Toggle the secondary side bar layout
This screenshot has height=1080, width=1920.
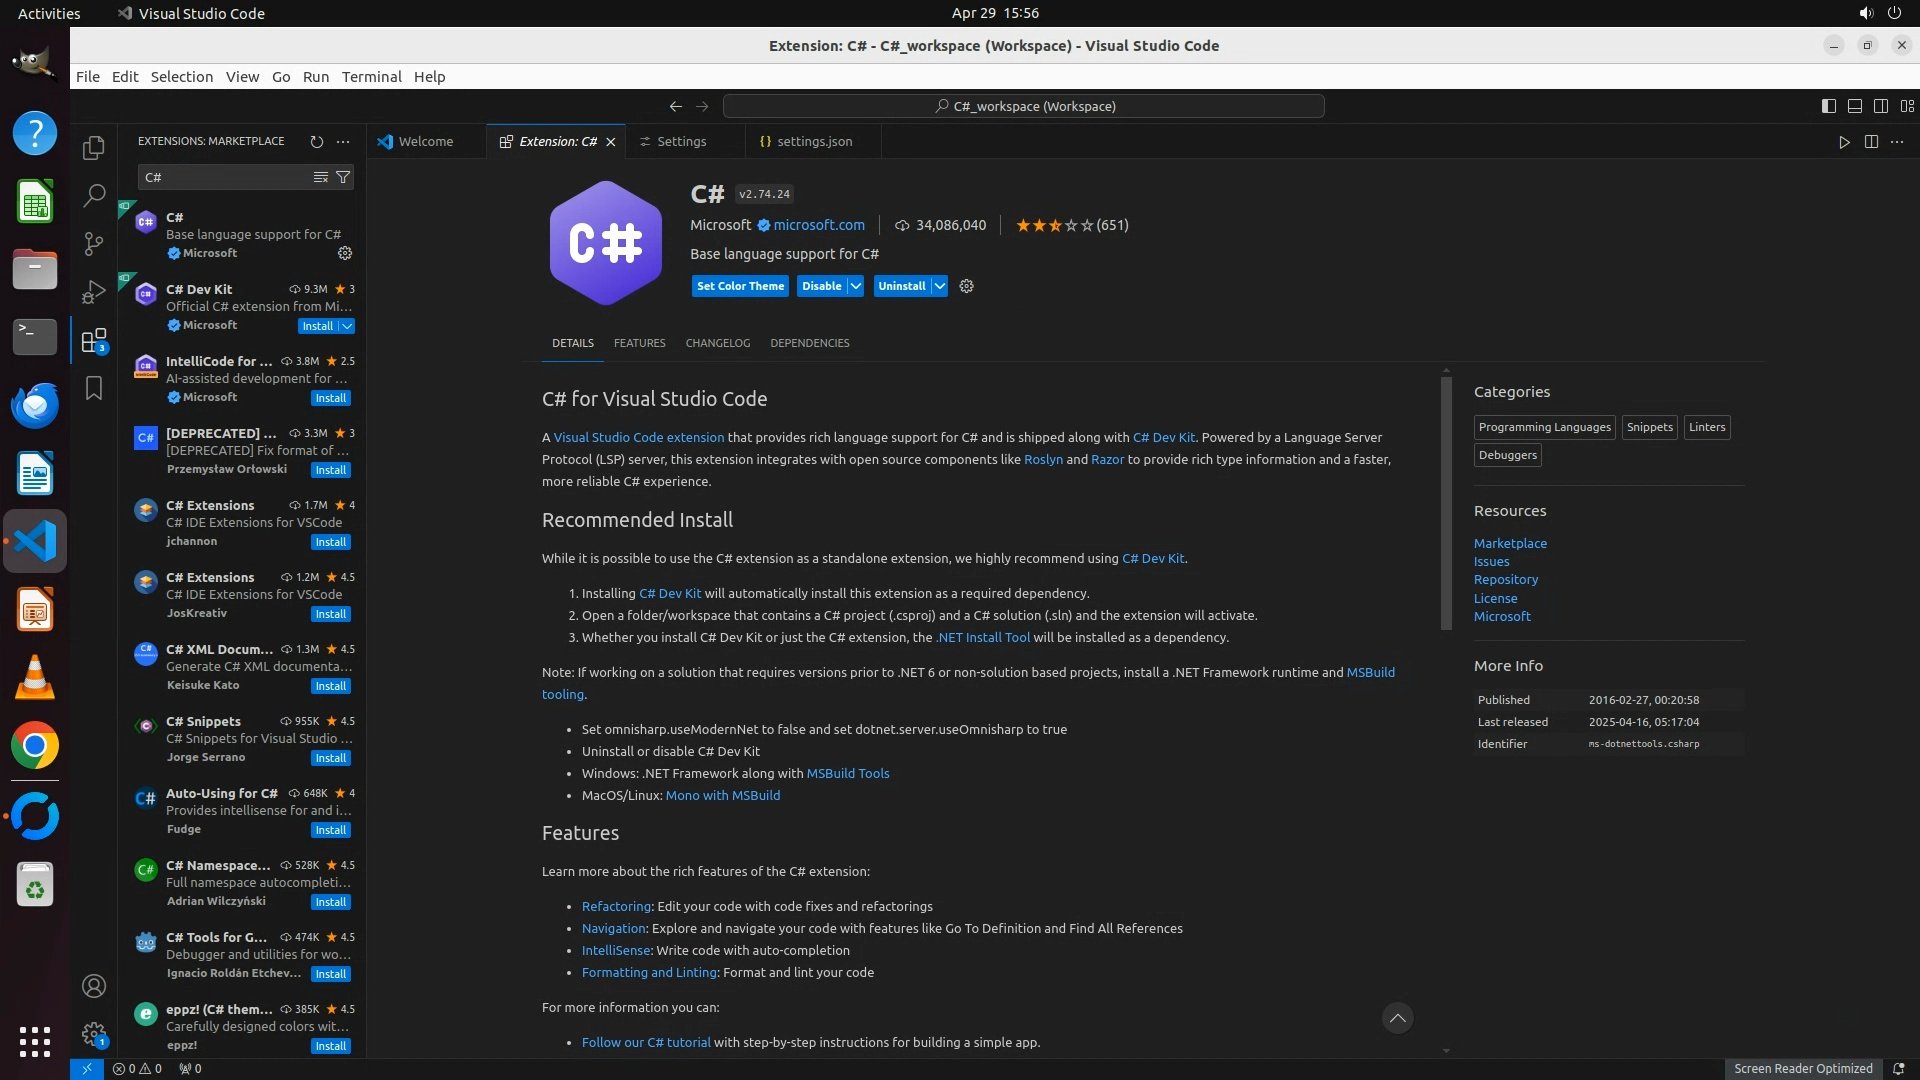[x=1880, y=106]
